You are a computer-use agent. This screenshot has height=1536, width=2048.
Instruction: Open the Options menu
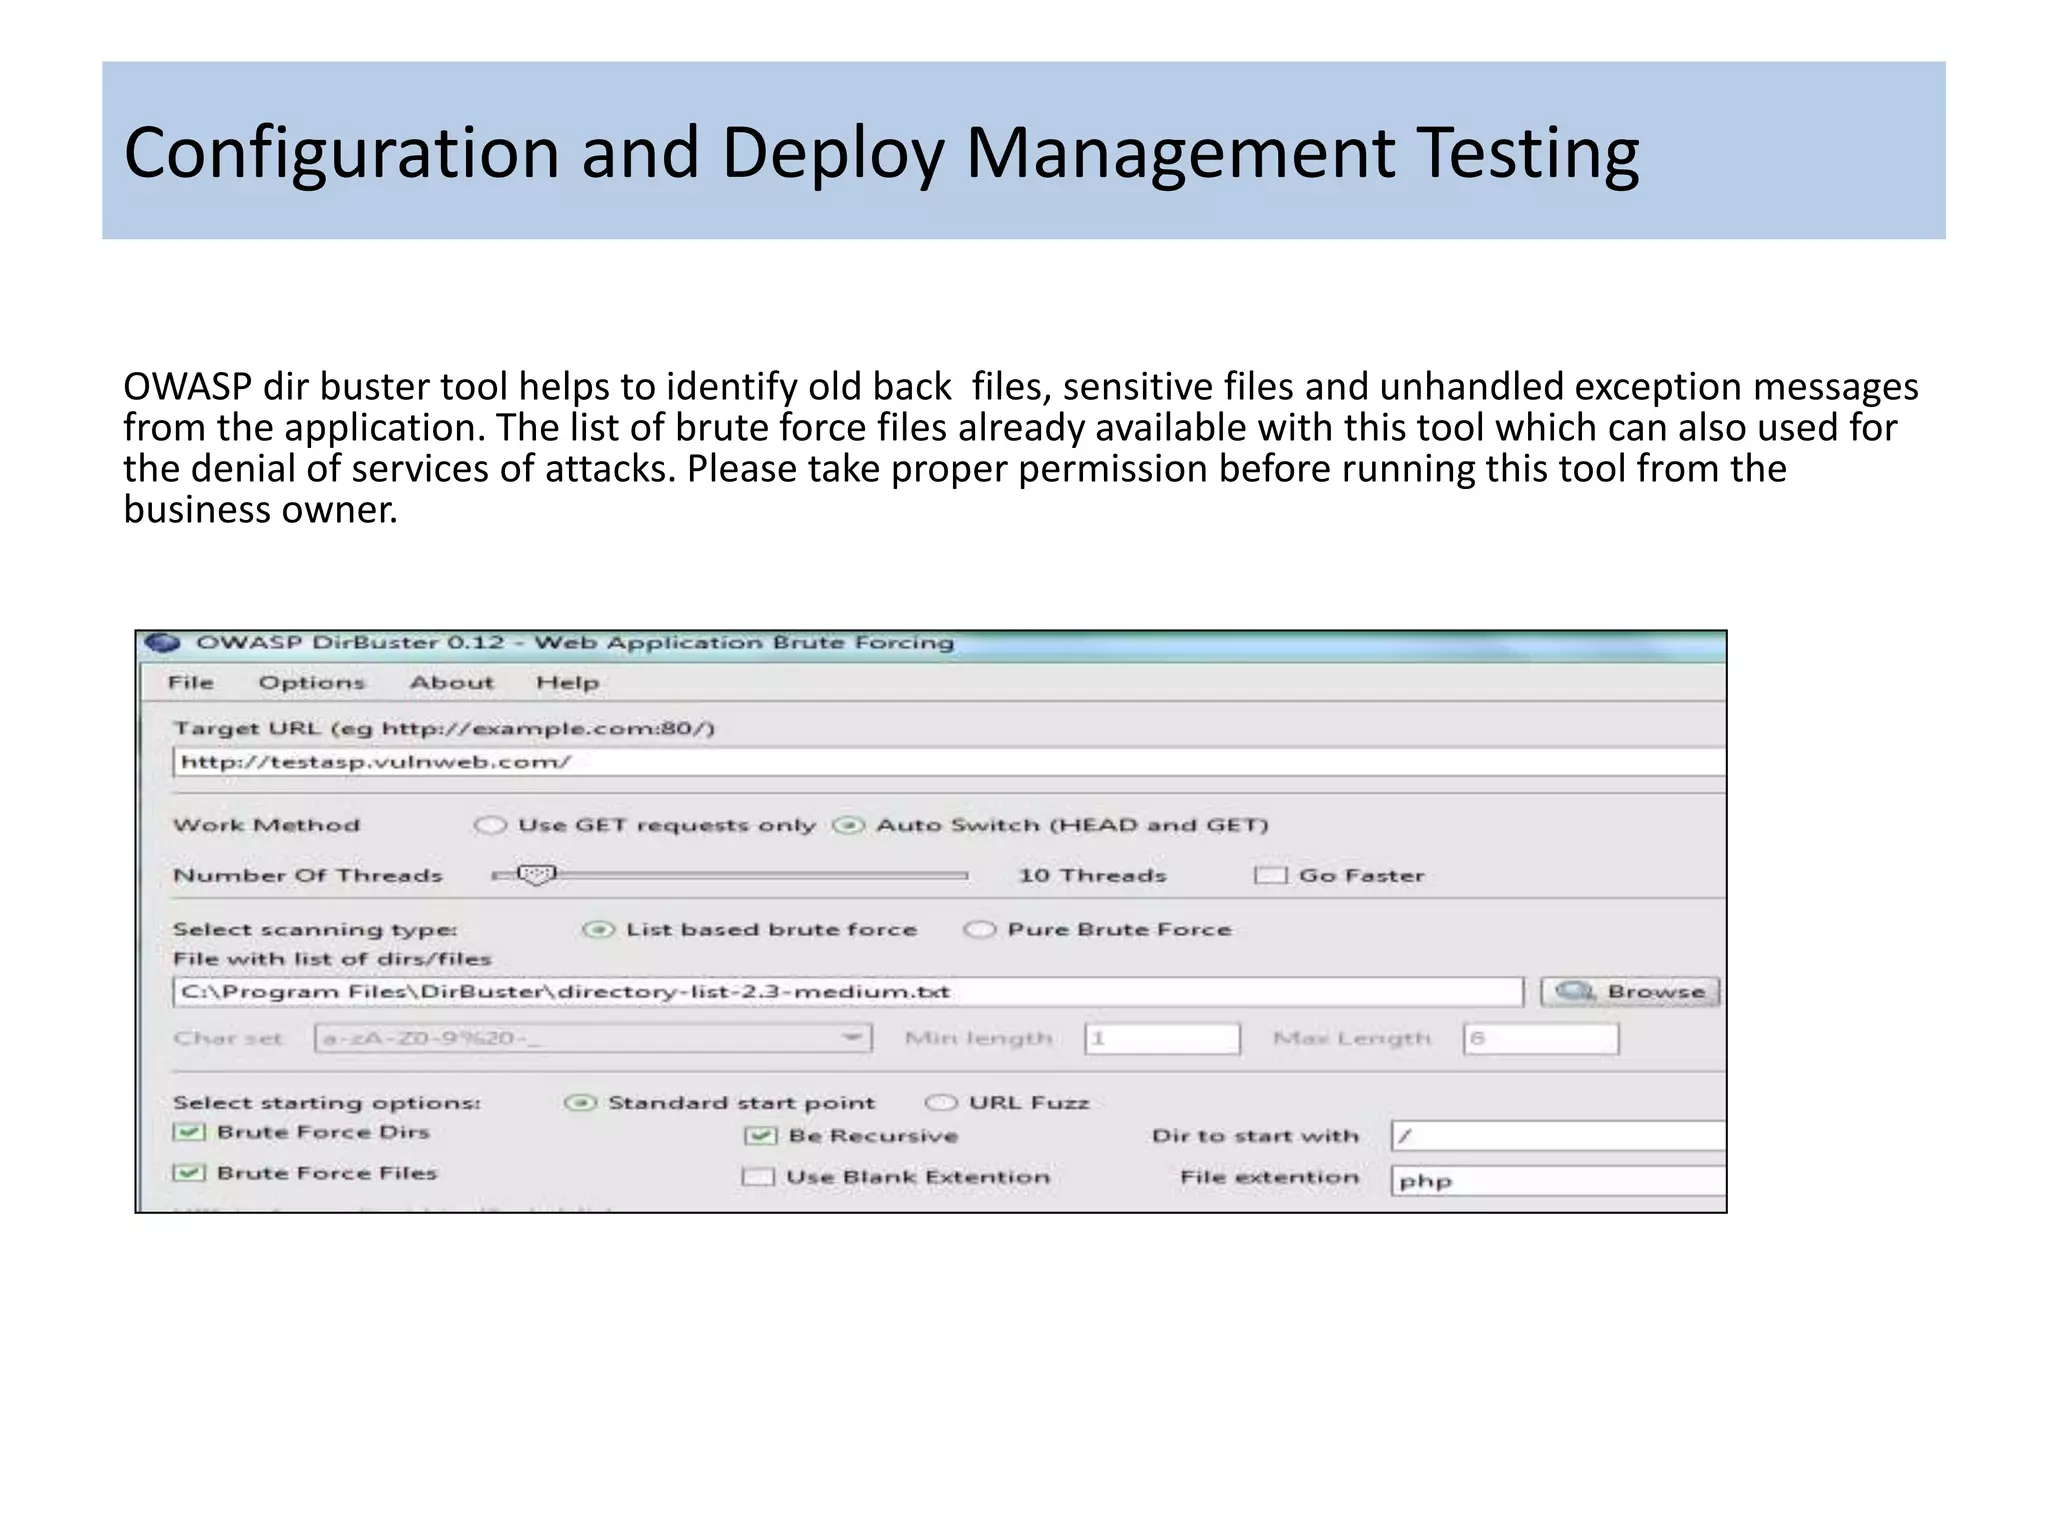coord(312,683)
